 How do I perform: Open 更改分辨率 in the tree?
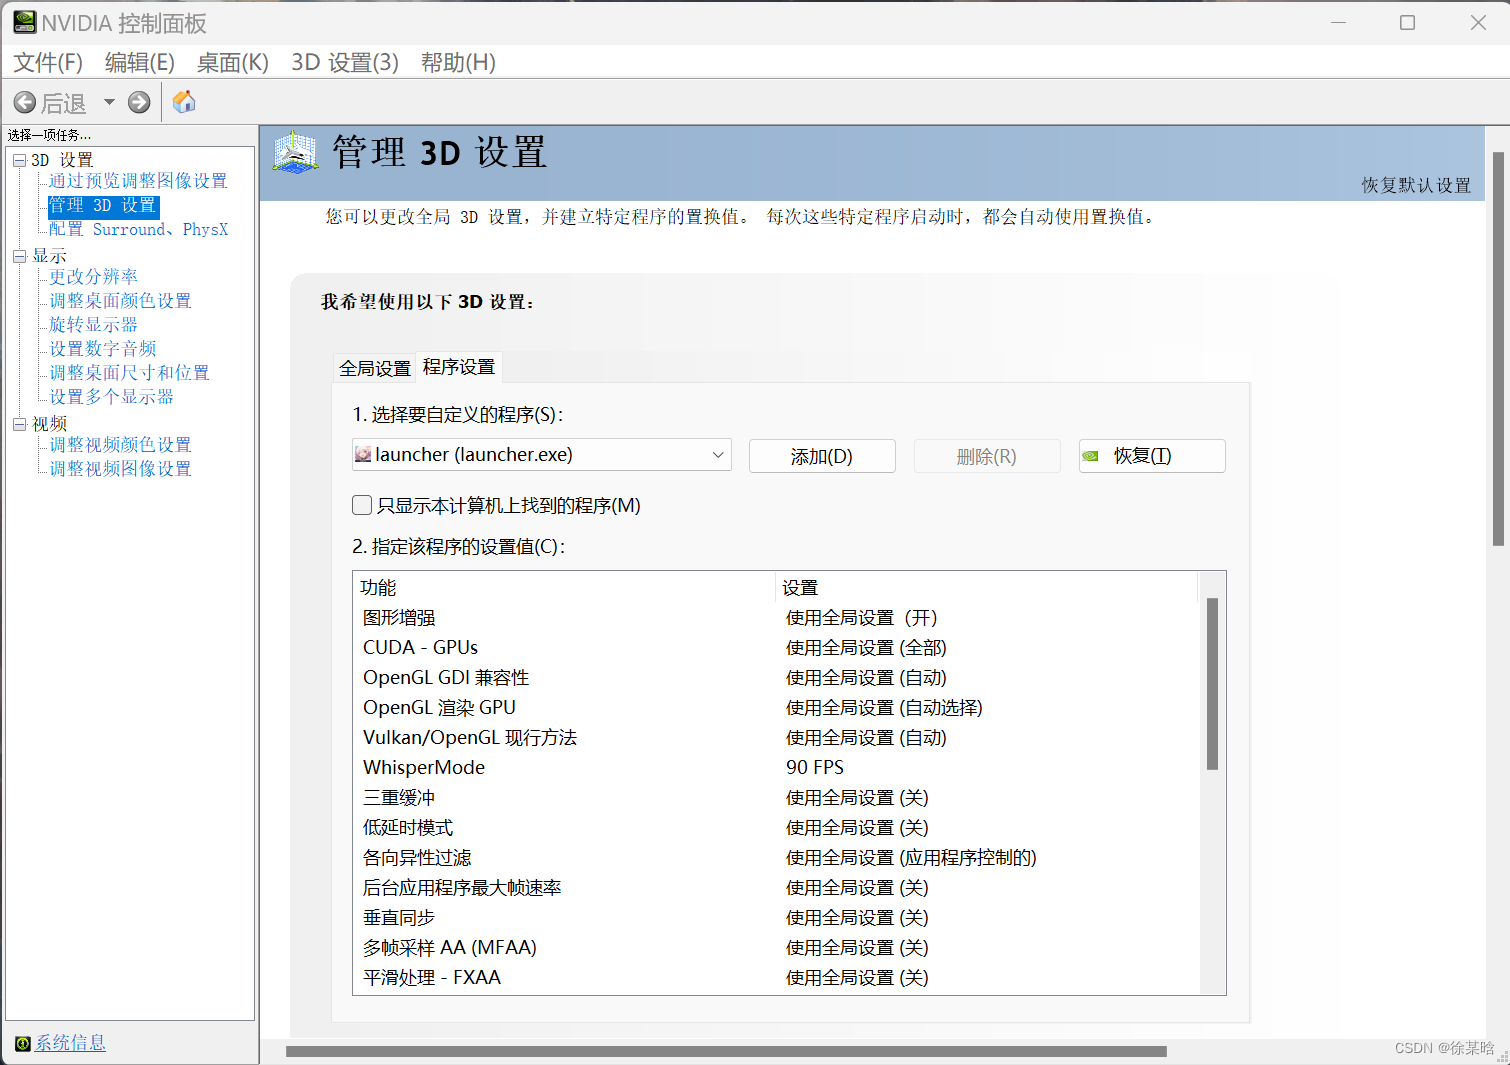(x=93, y=277)
